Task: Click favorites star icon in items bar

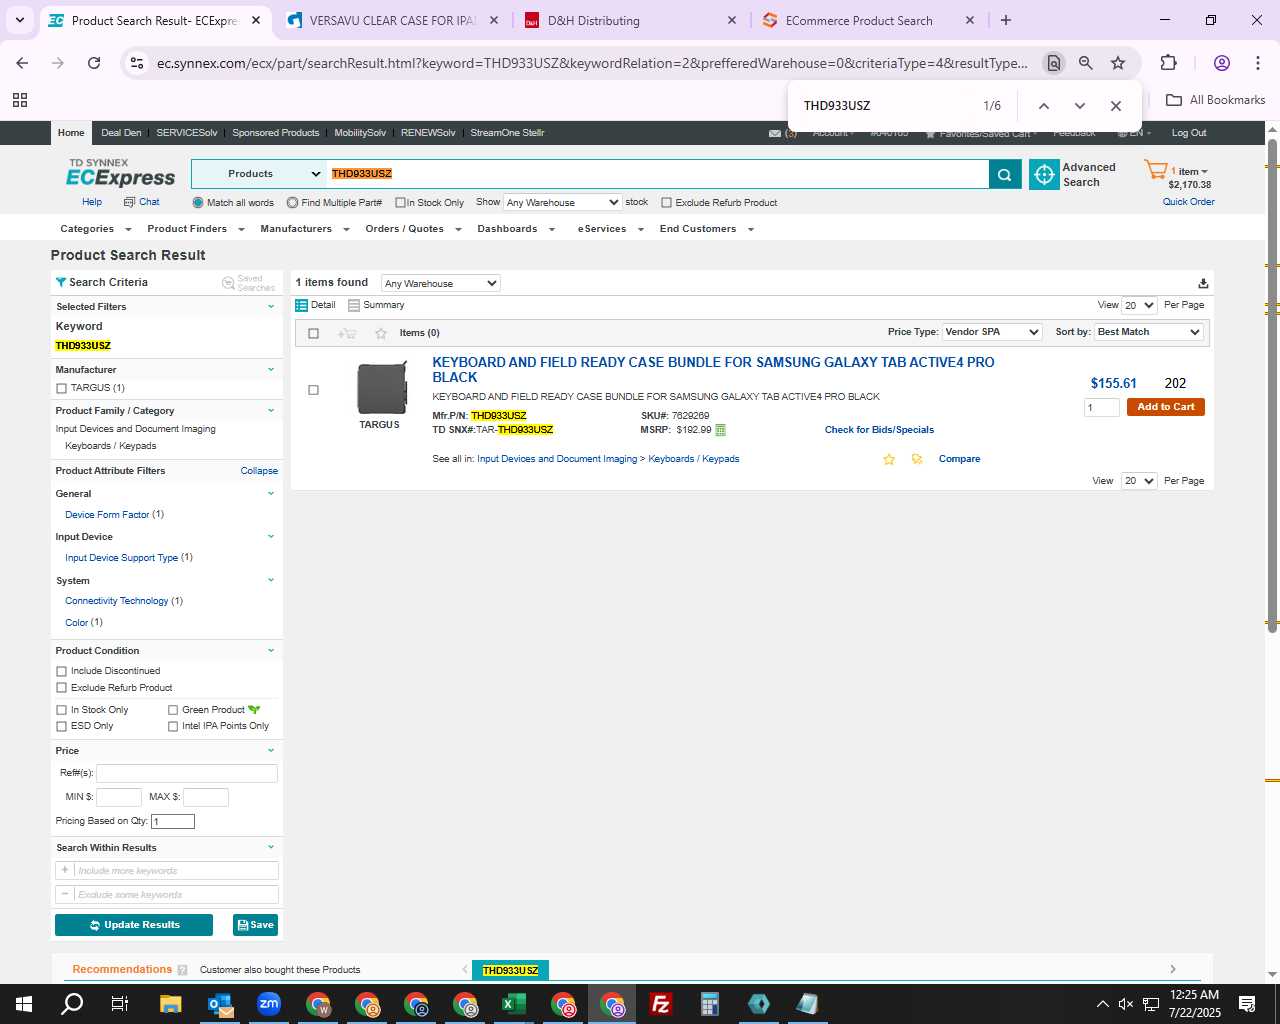Action: tap(380, 333)
